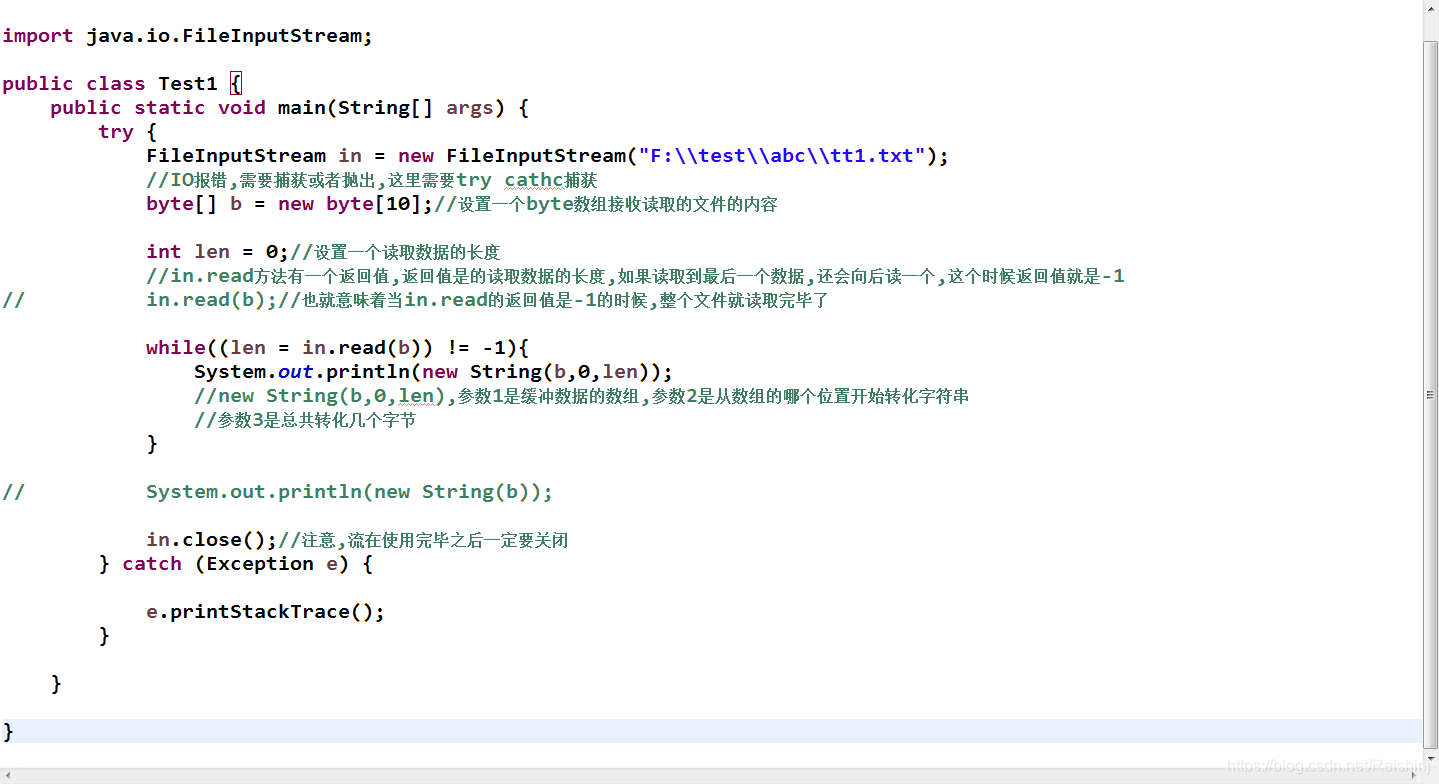Screen dimensions: 1439x784
Task: Click the comment //参数3是总共转化几个字节
Action: [305, 420]
